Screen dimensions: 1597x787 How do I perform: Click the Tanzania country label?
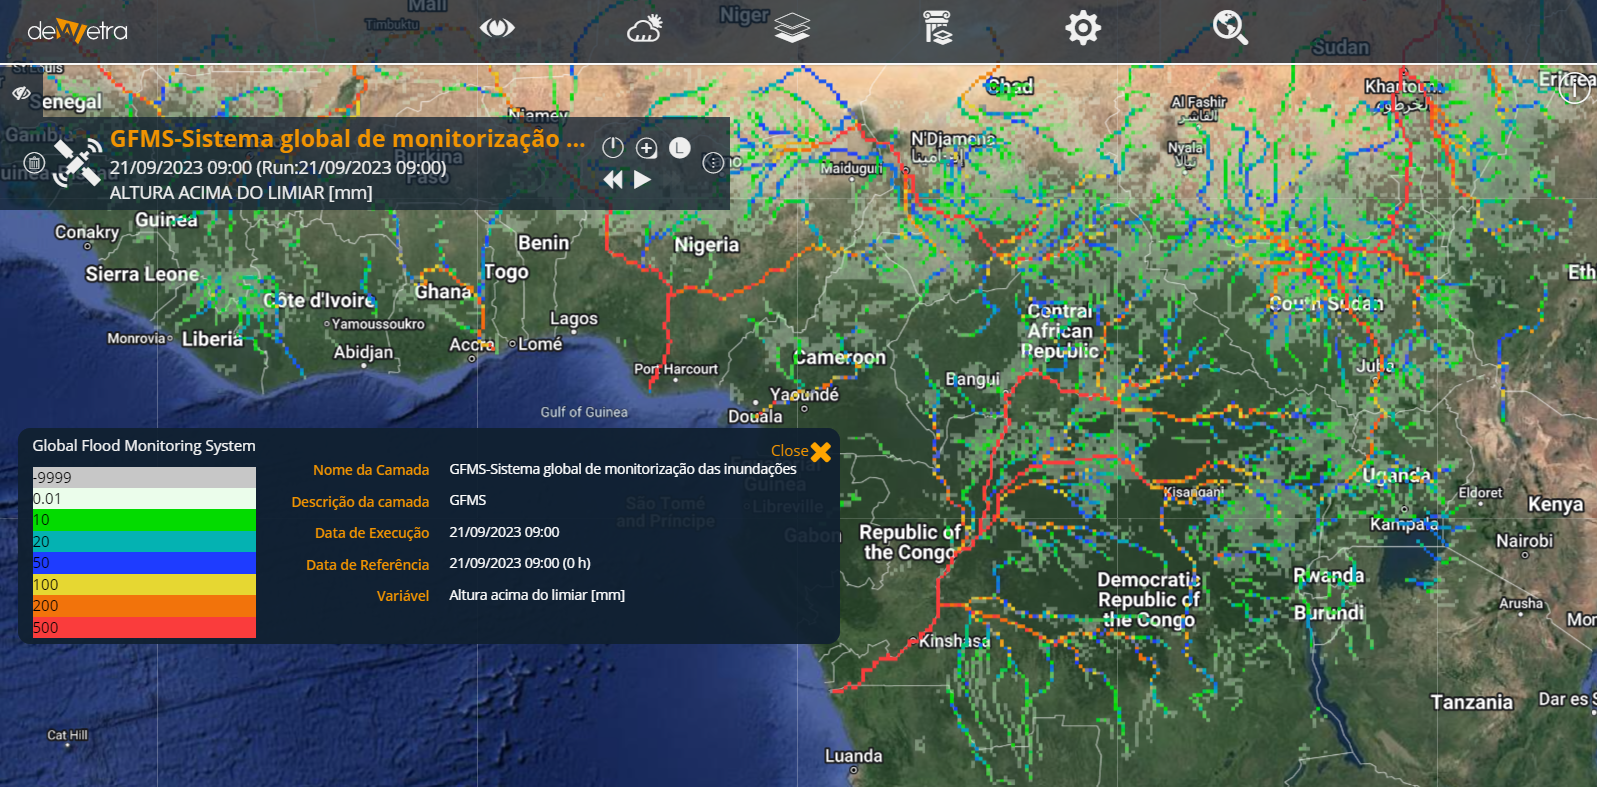[1472, 703]
